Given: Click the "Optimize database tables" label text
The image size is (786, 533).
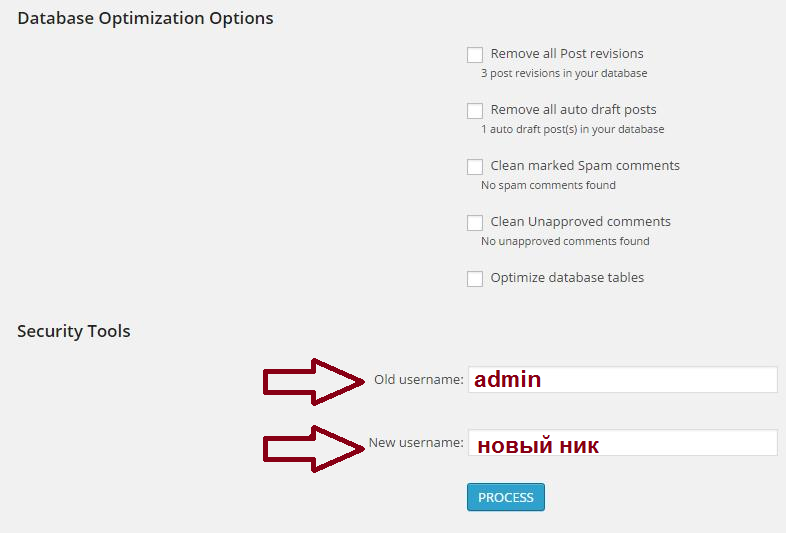Looking at the screenshot, I should tap(567, 278).
